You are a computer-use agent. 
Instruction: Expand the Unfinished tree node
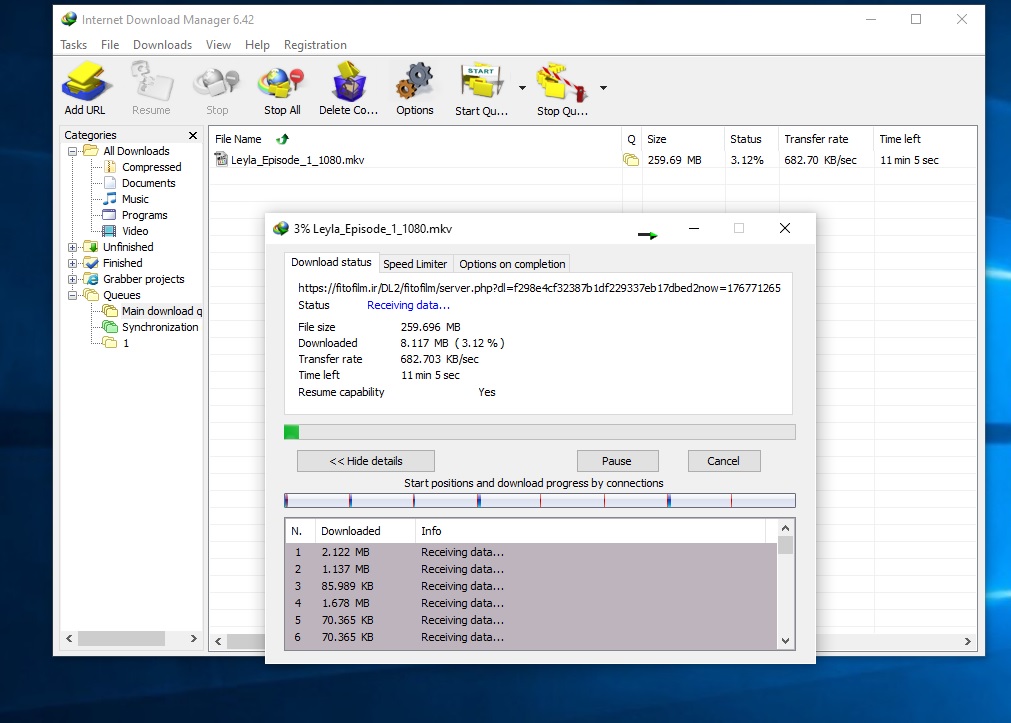73,247
